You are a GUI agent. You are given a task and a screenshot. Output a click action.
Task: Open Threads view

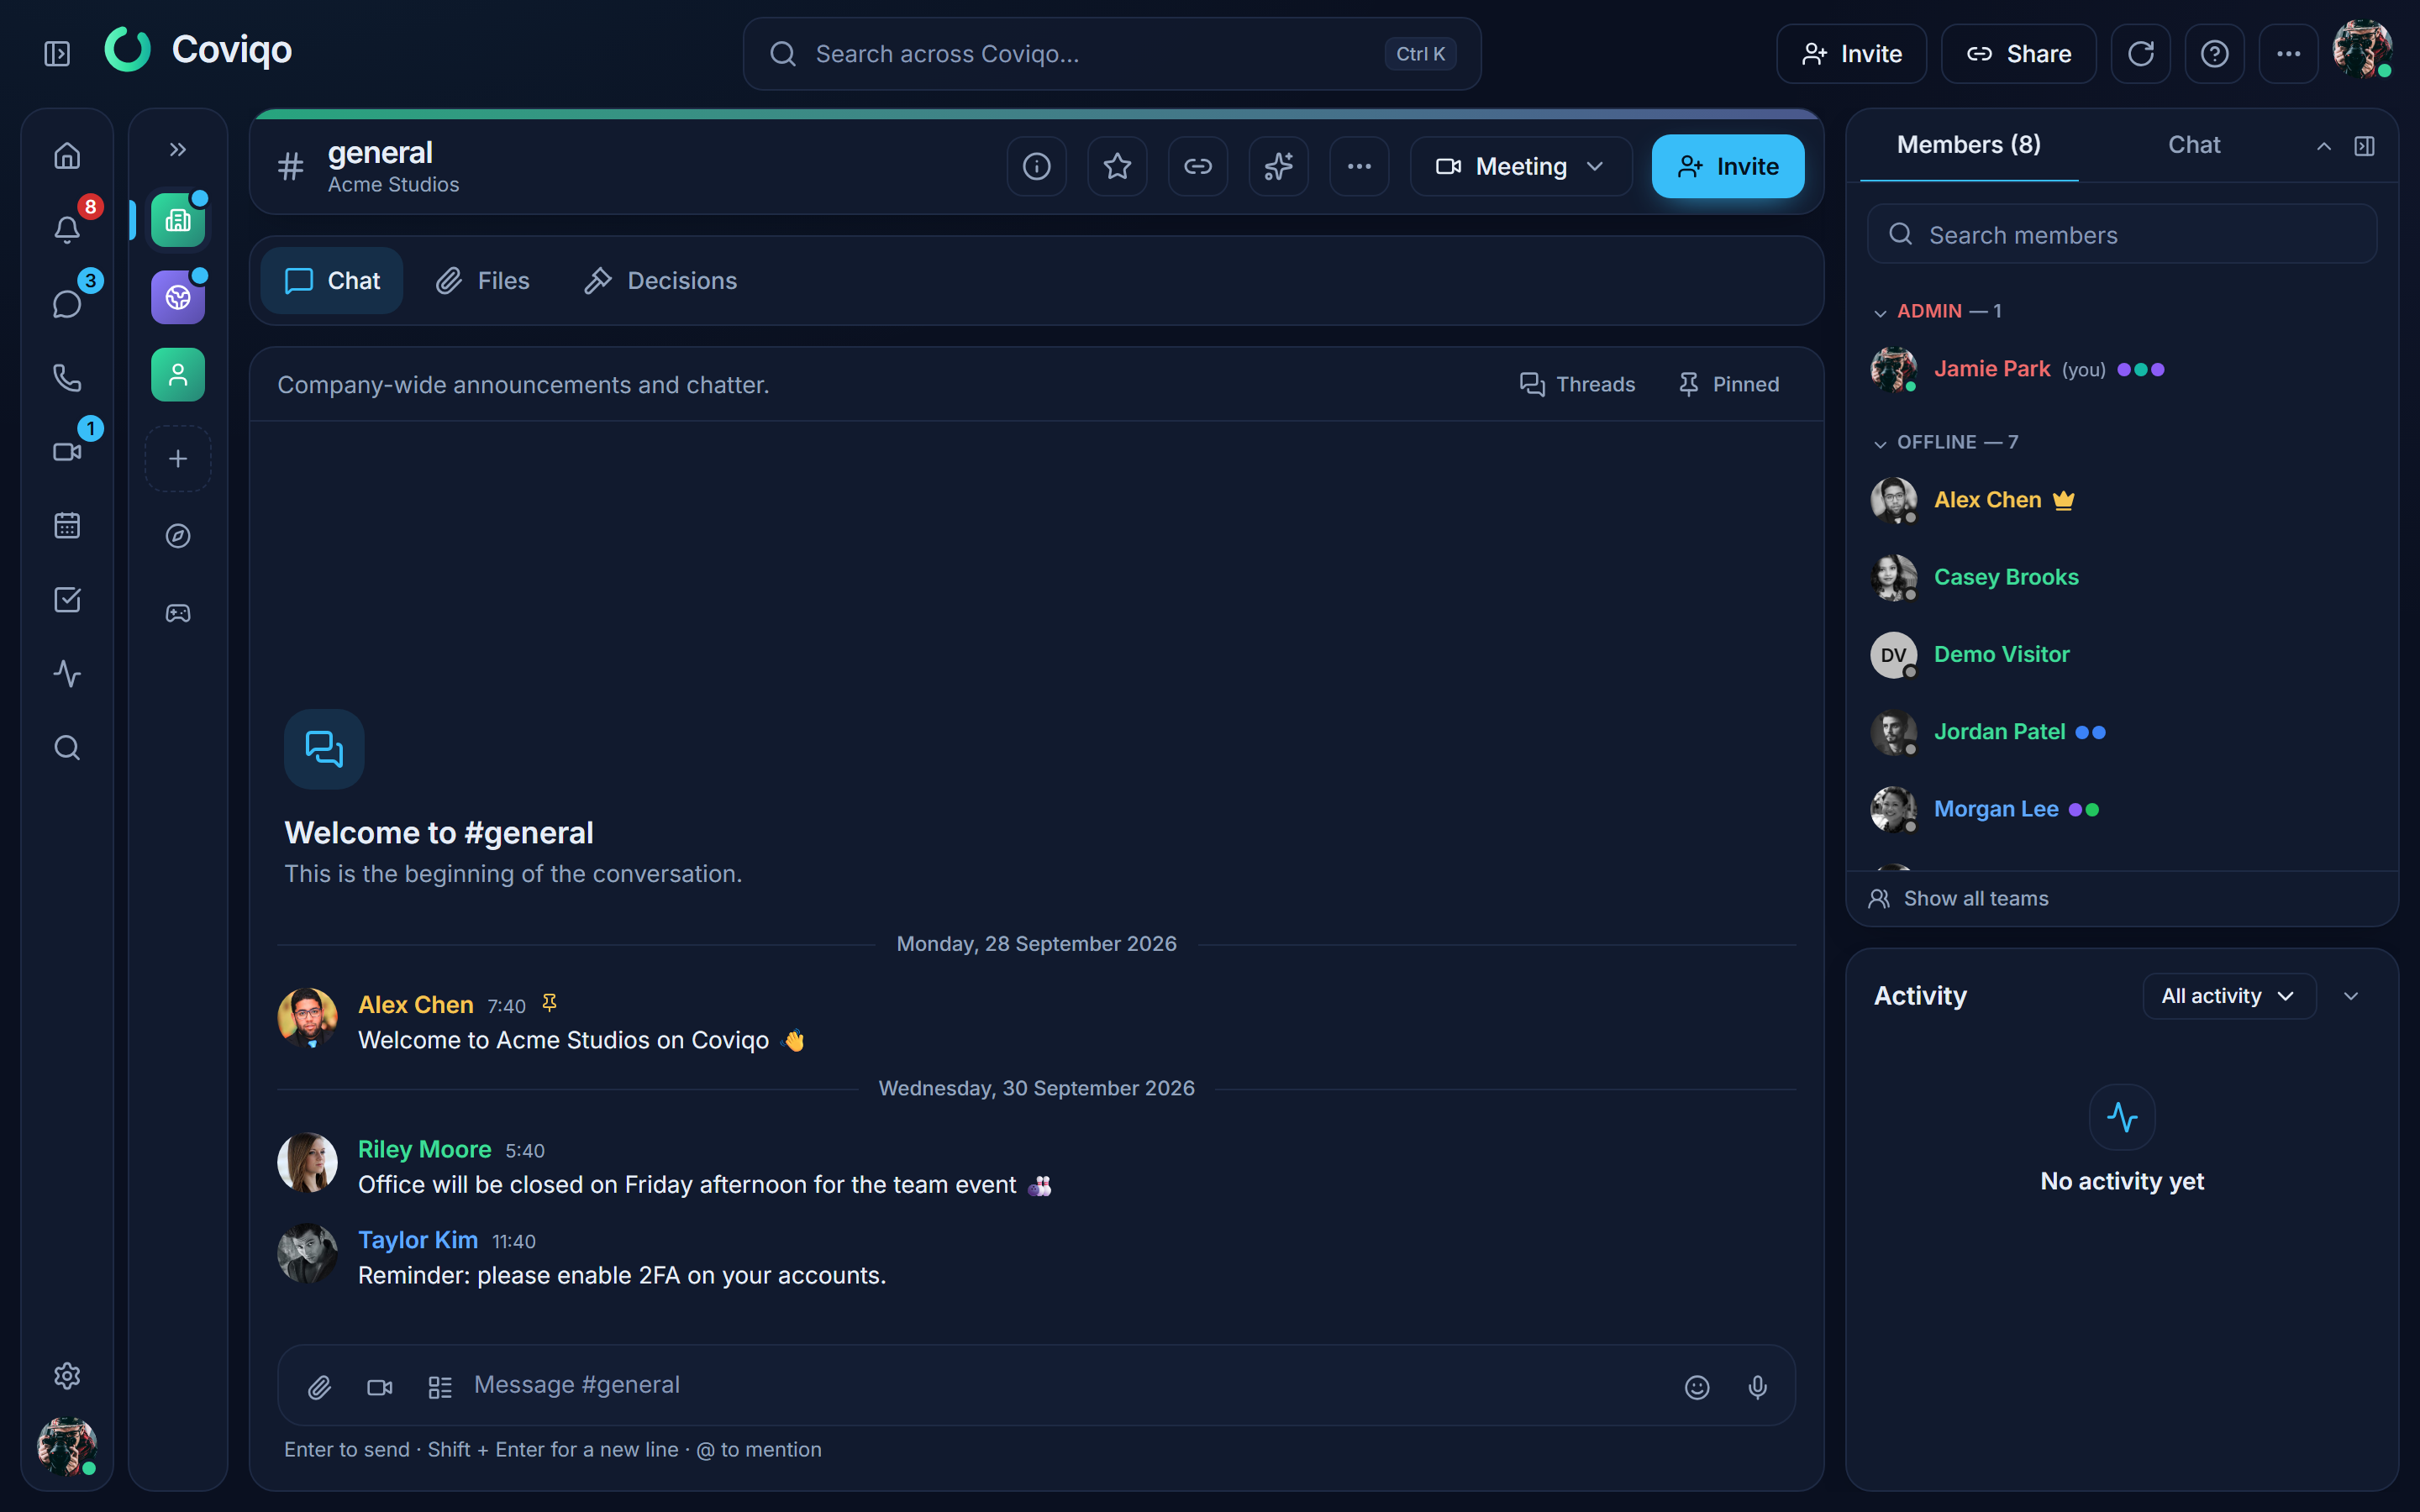click(x=1577, y=384)
